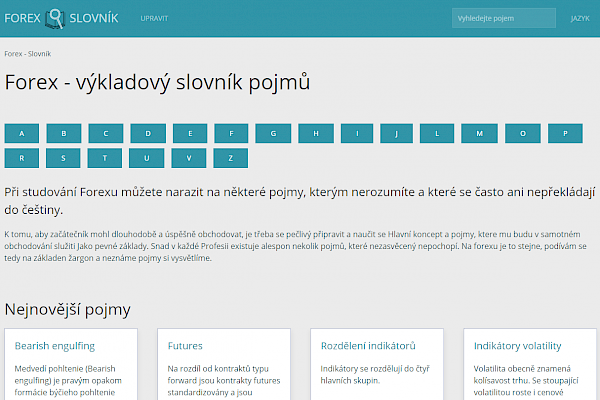Open the Futures term article
600x400 pixels.
tap(185, 346)
